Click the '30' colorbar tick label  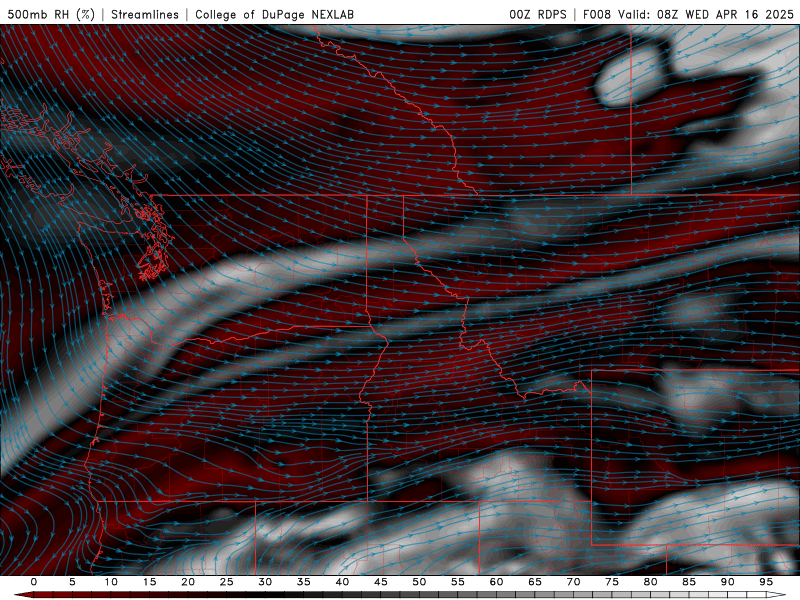(x=265, y=582)
